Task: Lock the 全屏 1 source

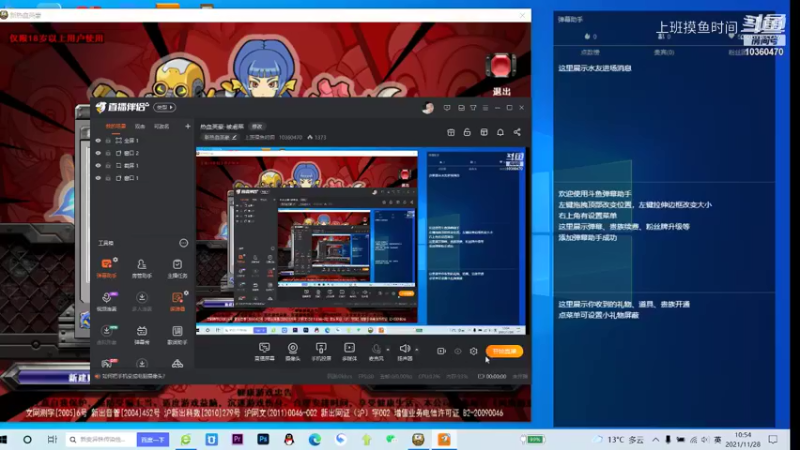Action: 108,140
